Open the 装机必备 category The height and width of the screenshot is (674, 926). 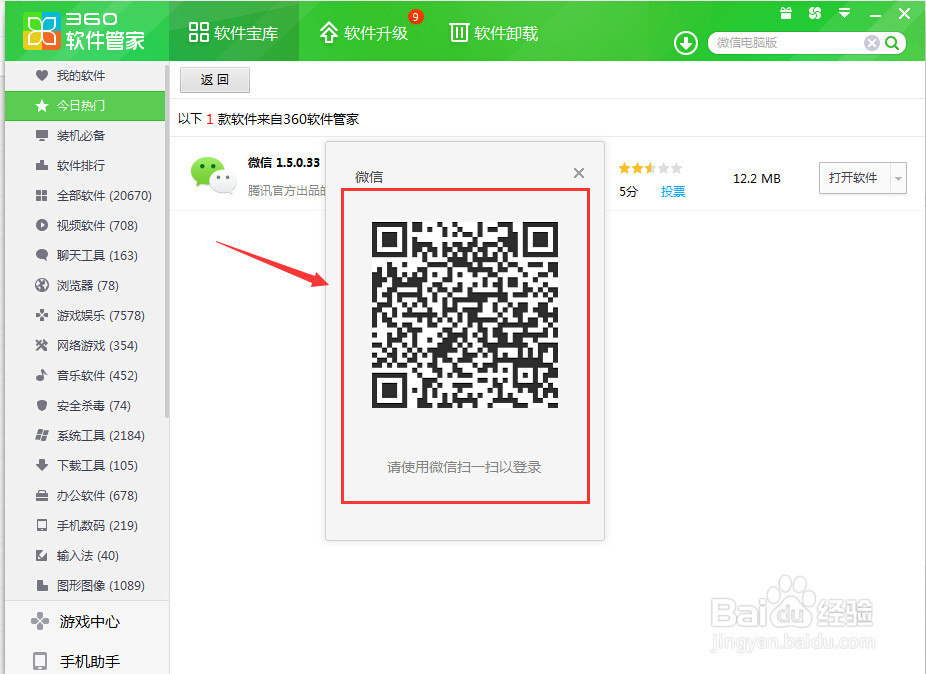tap(85, 135)
